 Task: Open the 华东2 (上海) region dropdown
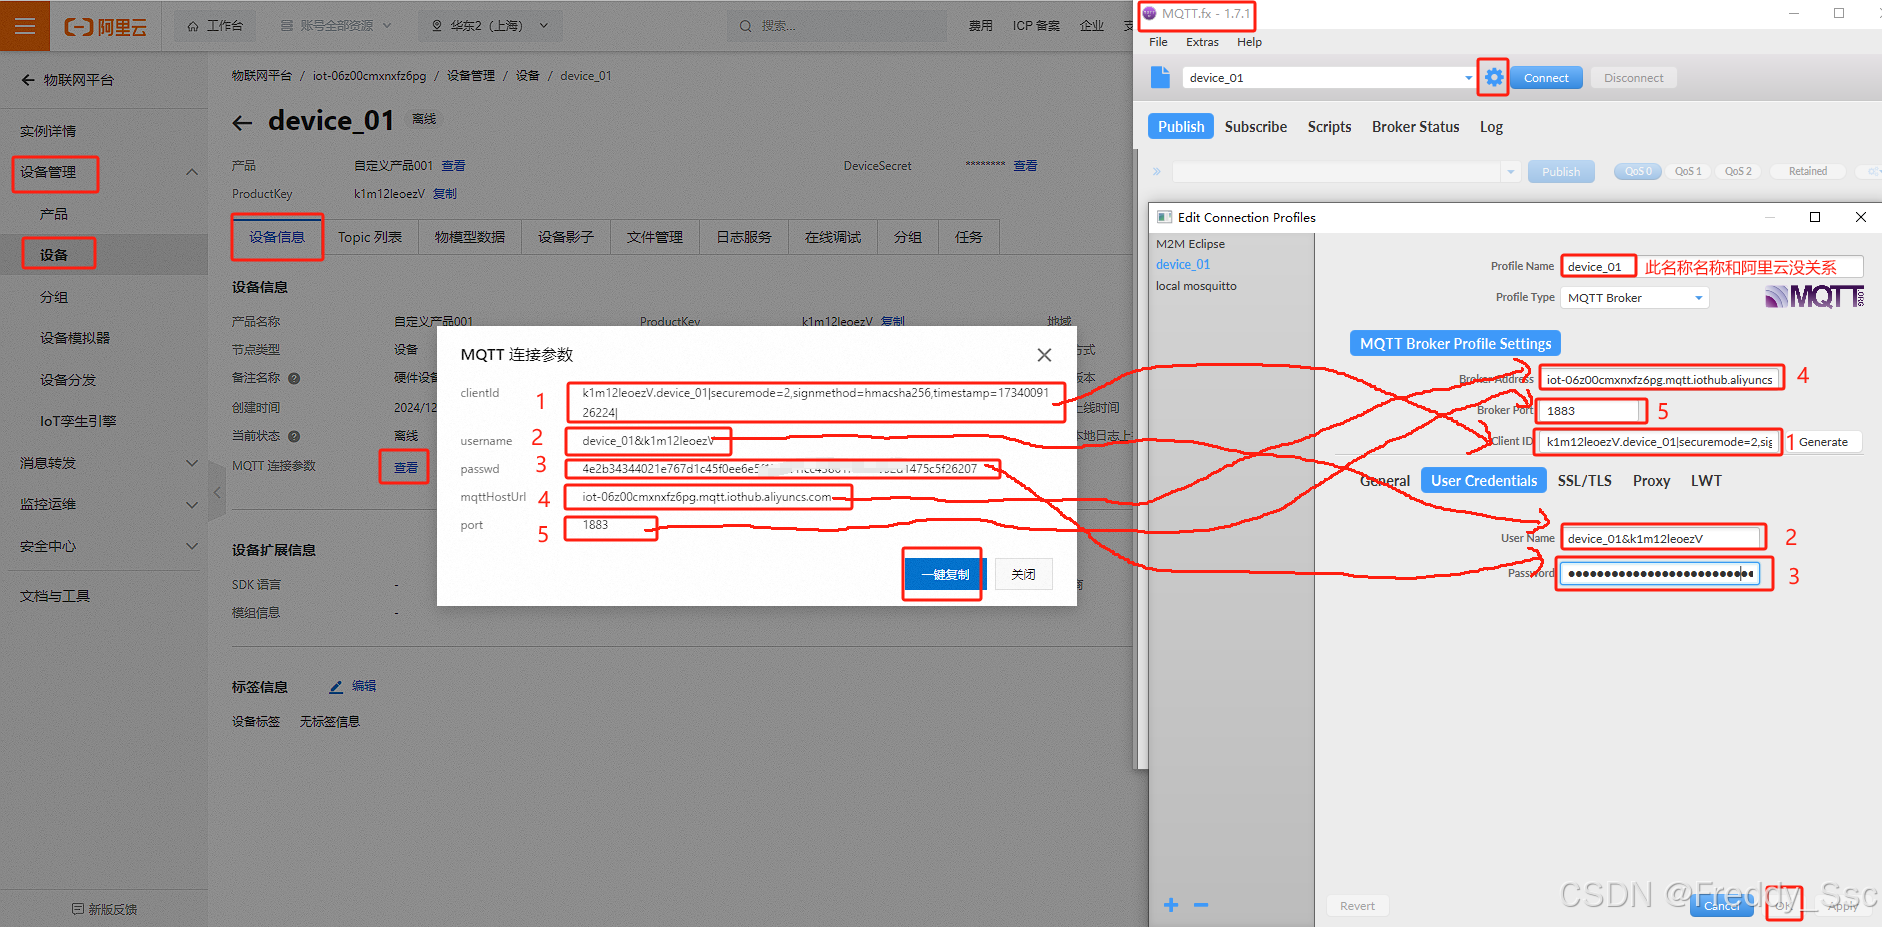490,26
